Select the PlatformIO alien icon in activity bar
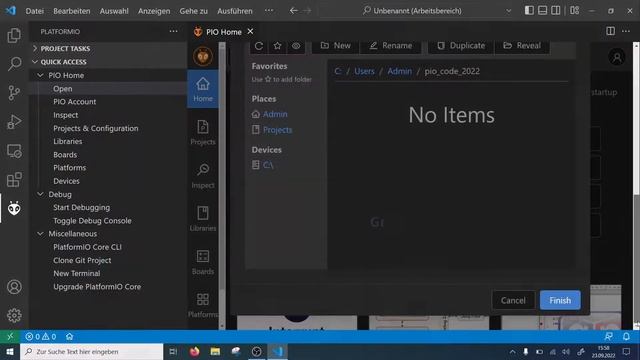The width and height of the screenshot is (640, 360). coord(14,208)
